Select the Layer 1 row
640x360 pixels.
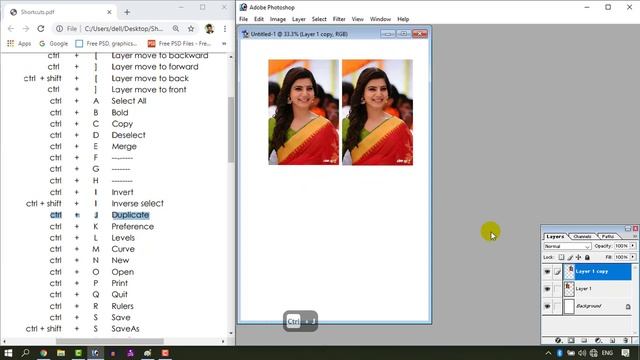coord(597,289)
